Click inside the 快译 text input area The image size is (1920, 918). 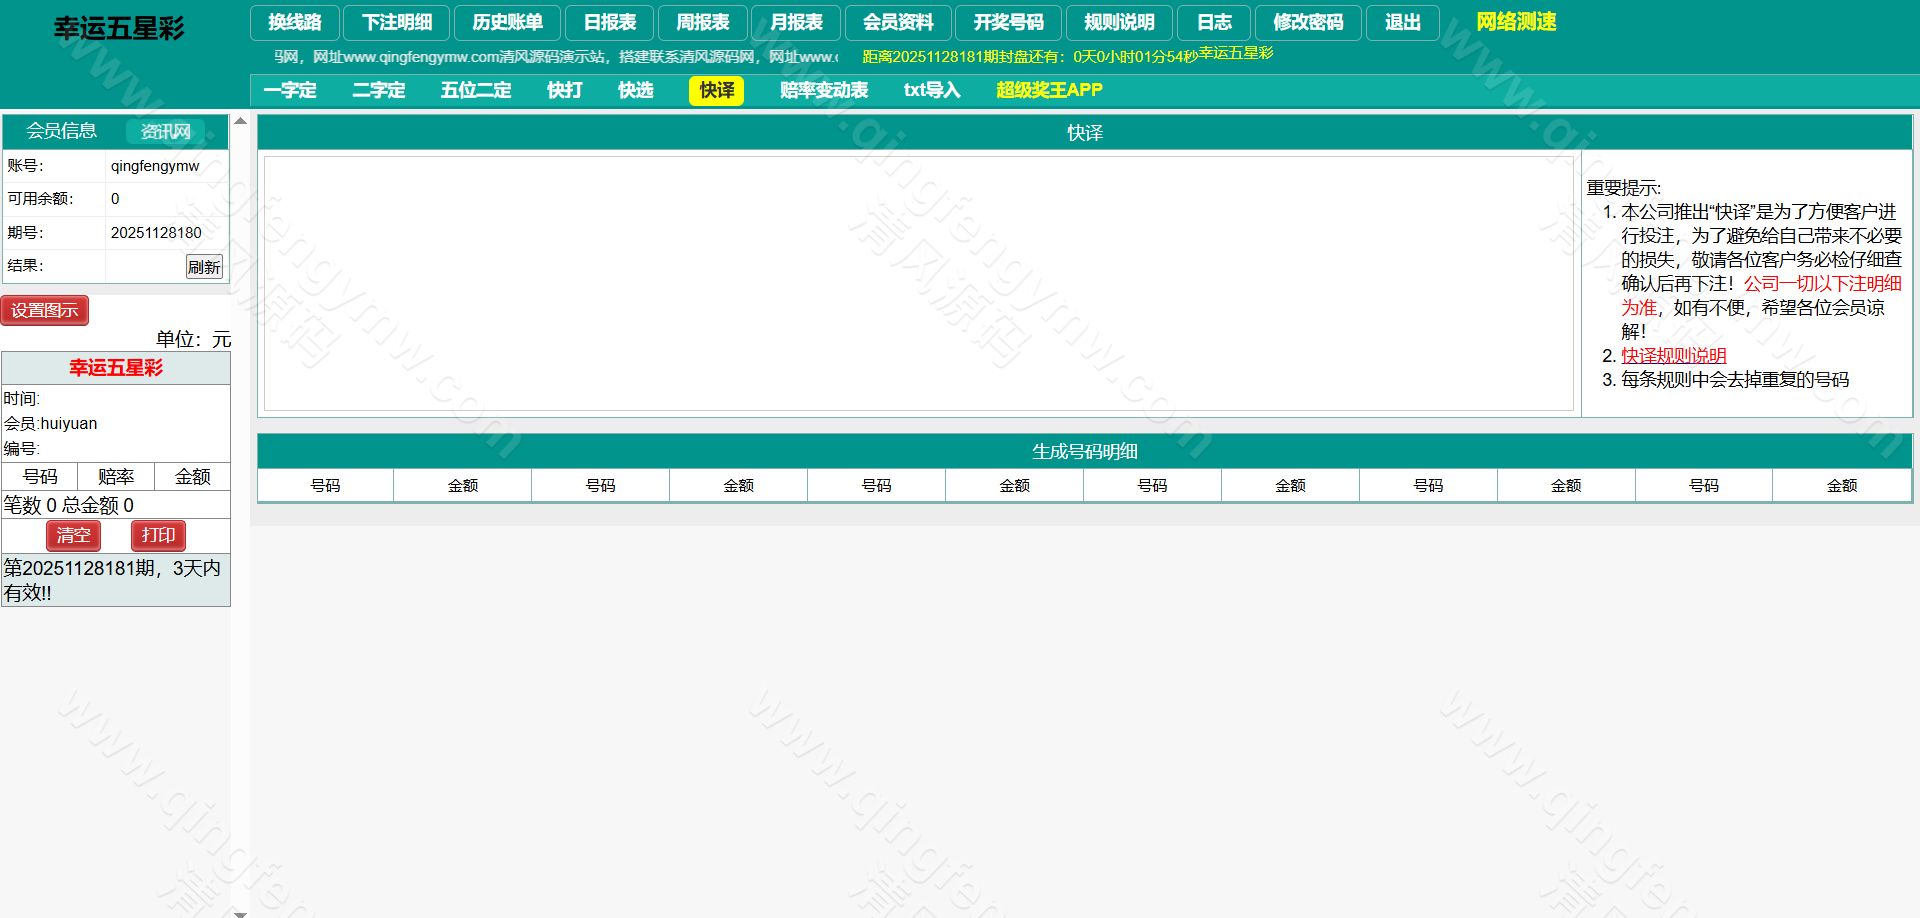pyautogui.click(x=918, y=283)
